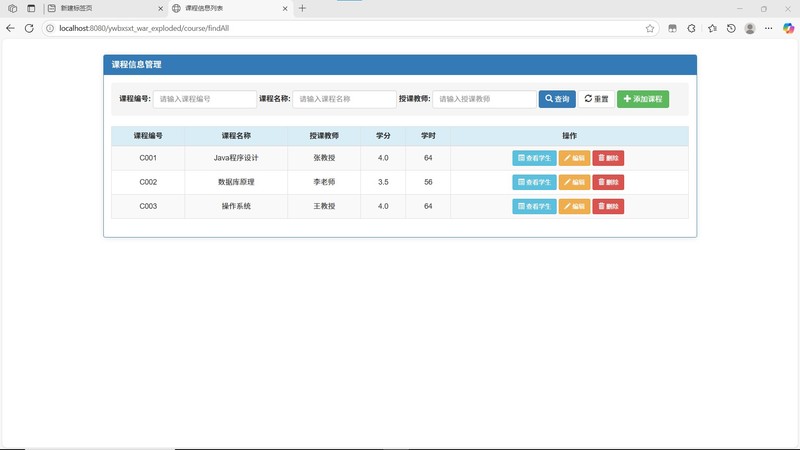This screenshot has height=450, width=800.
Task: Select the C003 cell
Action: 148,206
